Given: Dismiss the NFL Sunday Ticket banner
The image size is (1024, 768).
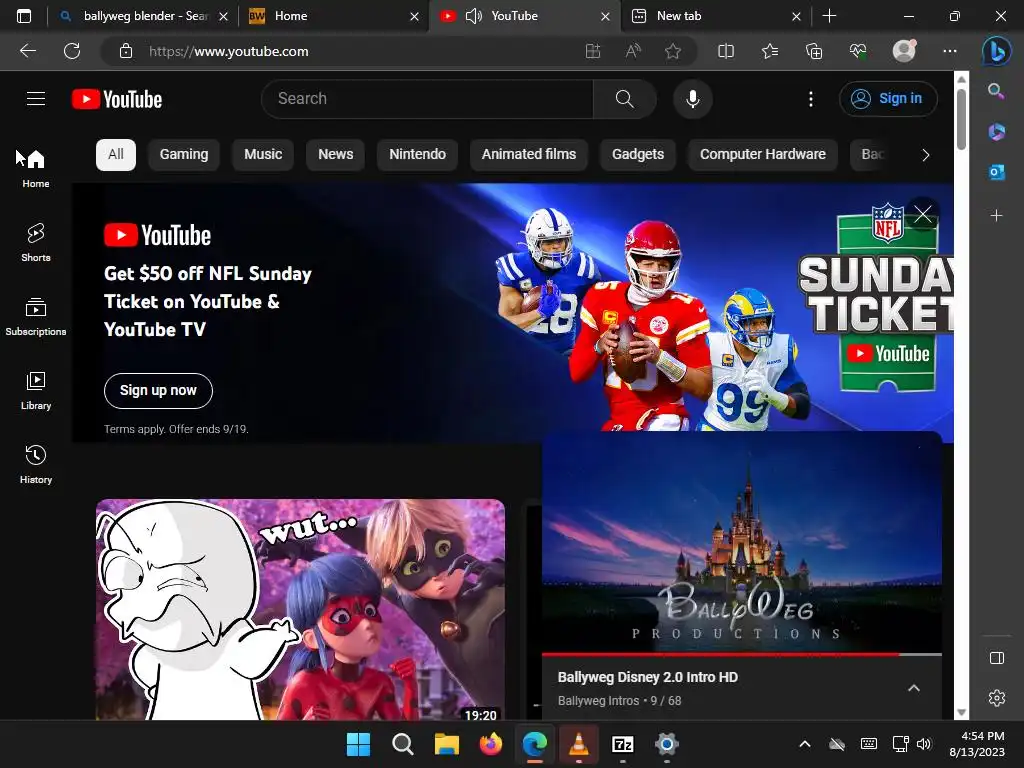Looking at the screenshot, I should (x=923, y=214).
